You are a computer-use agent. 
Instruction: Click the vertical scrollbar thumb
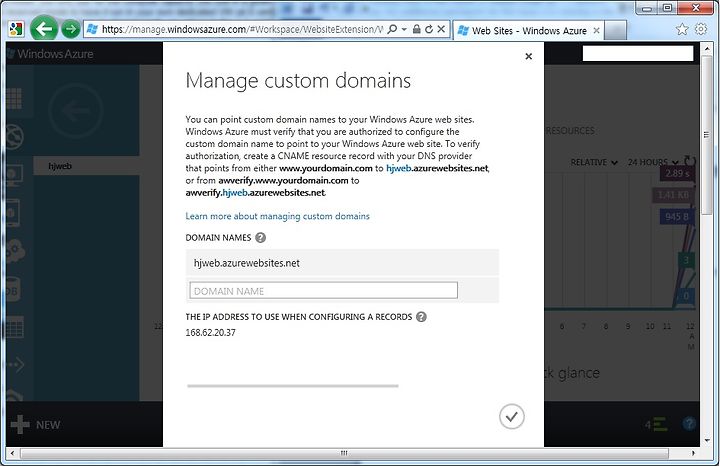pos(707,134)
